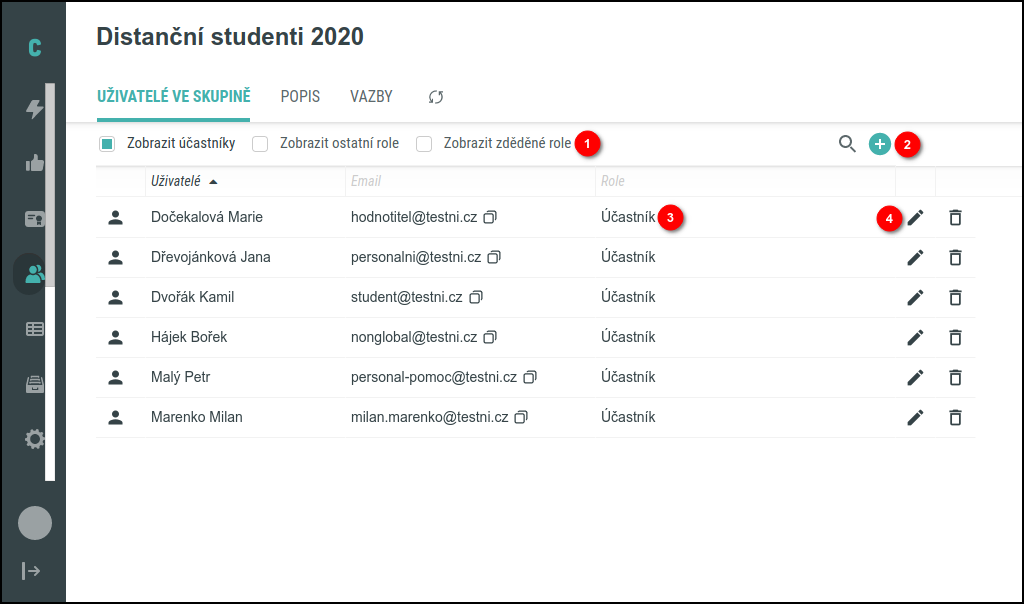This screenshot has height=604, width=1024.
Task: Click the sidebar vertical scrollbar
Action: 50,280
